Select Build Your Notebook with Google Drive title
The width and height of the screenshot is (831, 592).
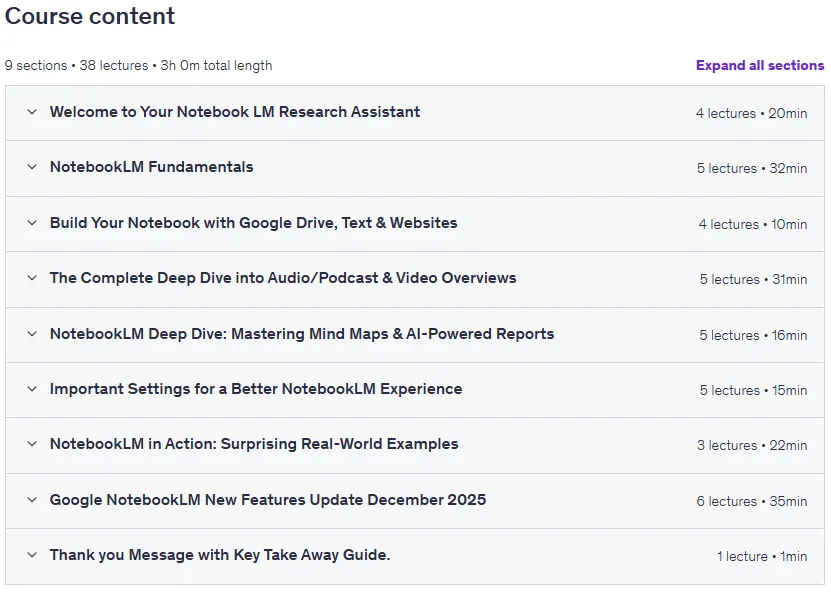pos(253,223)
